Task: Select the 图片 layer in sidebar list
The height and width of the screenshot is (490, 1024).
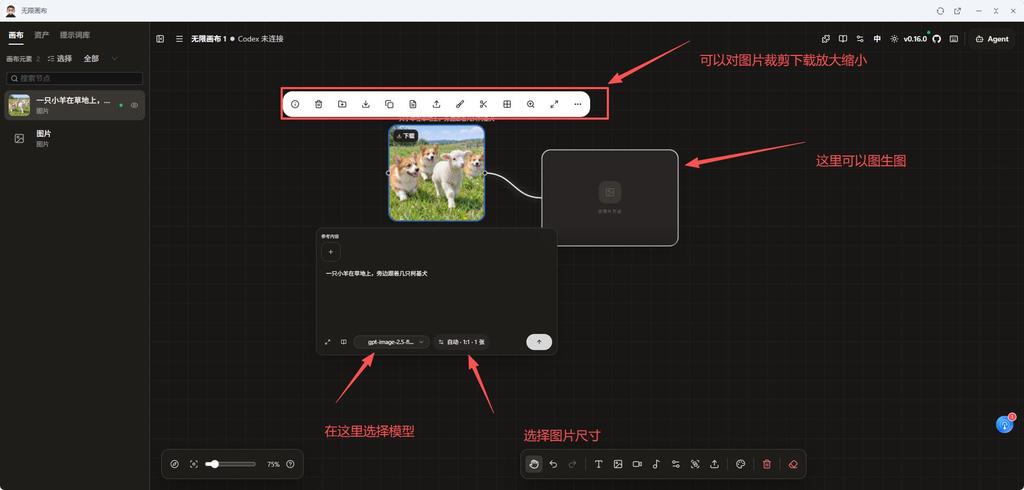Action: [x=74, y=138]
